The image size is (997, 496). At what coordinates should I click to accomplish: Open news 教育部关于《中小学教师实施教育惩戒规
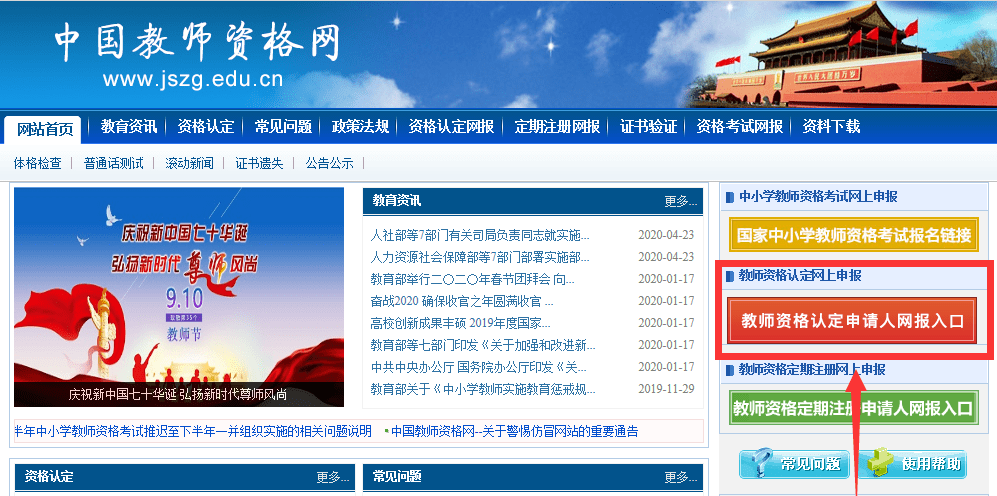(x=483, y=389)
